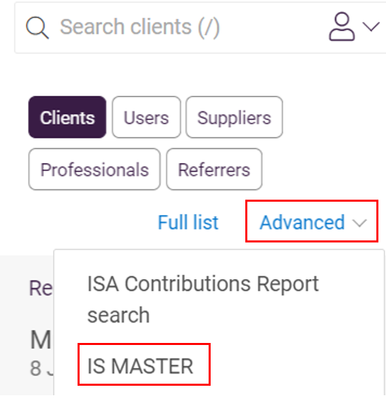Open the partially hidden 'M' client entry
This screenshot has width=386, height=400.
(41, 340)
